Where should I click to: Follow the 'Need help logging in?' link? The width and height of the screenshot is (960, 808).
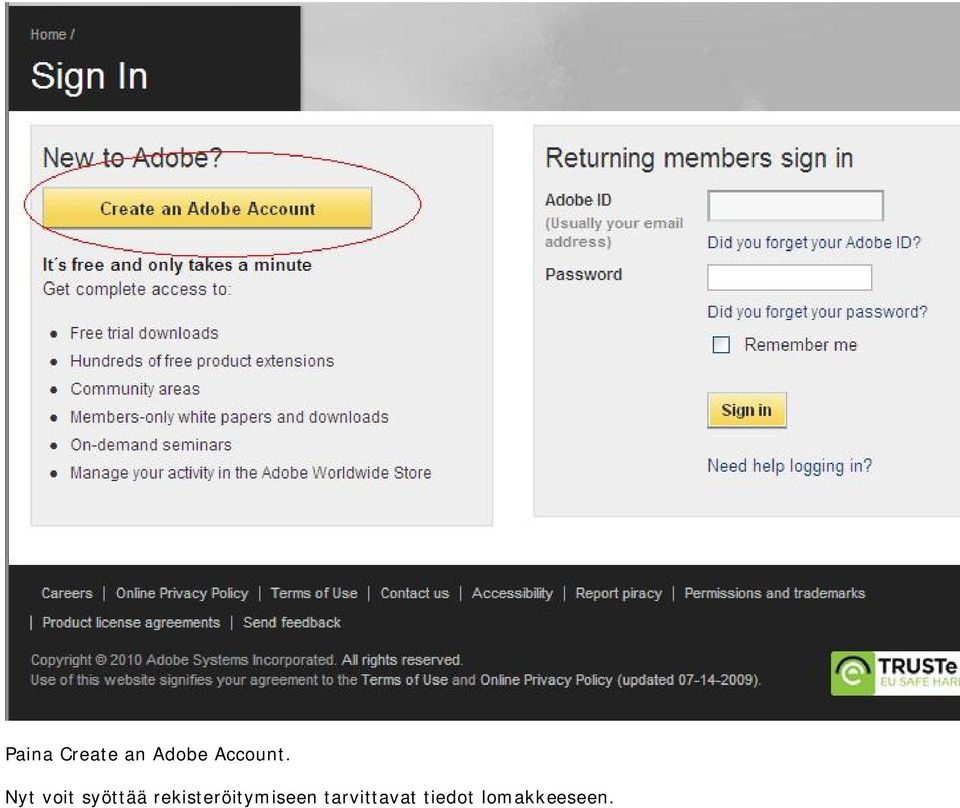click(x=789, y=466)
